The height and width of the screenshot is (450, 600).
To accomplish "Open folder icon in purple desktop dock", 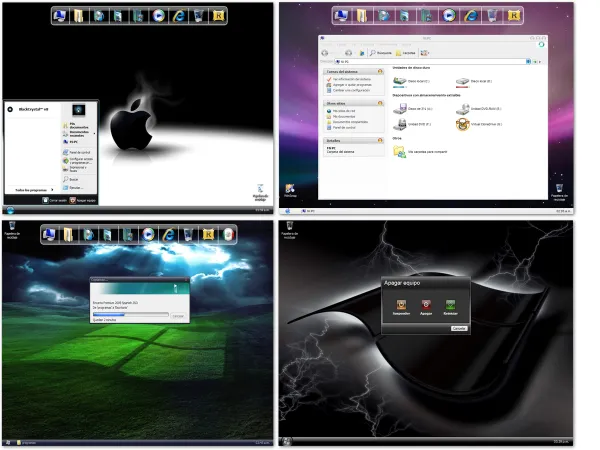I will coord(361,16).
